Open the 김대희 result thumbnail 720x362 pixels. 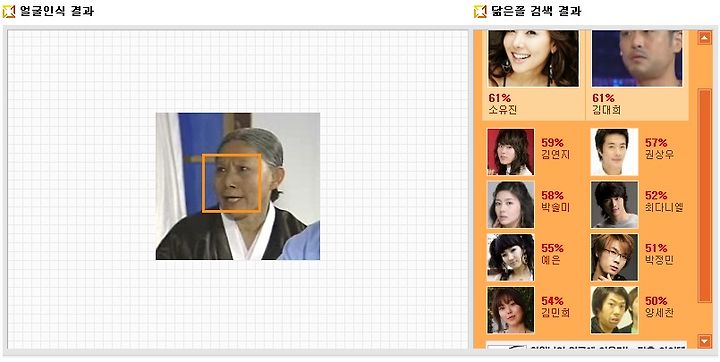[637, 58]
